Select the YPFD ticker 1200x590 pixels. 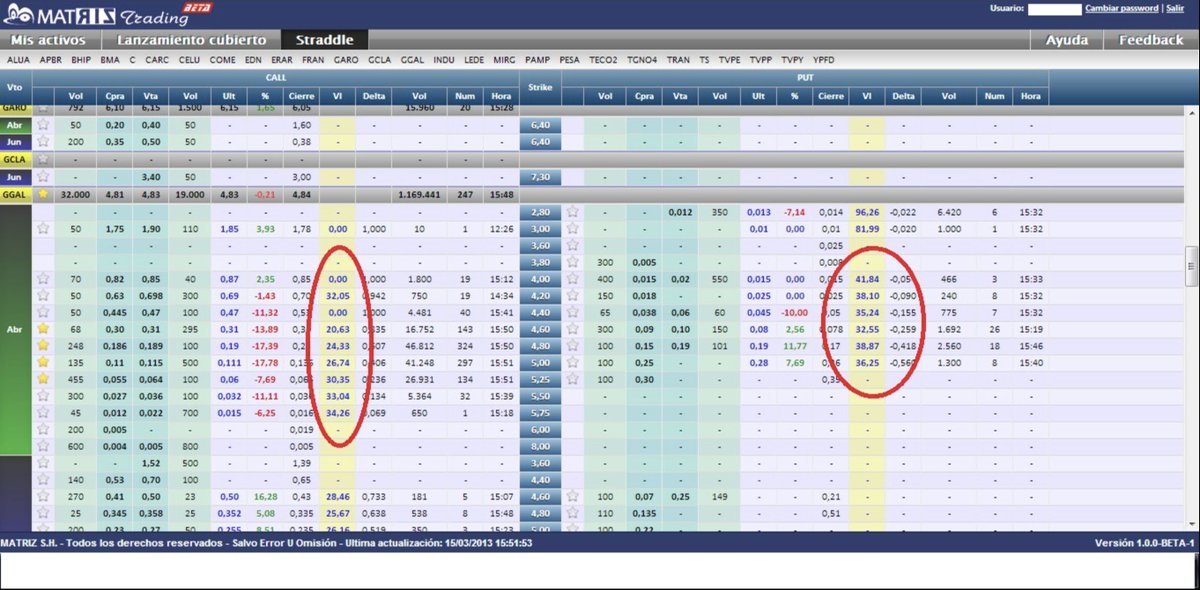click(x=824, y=60)
